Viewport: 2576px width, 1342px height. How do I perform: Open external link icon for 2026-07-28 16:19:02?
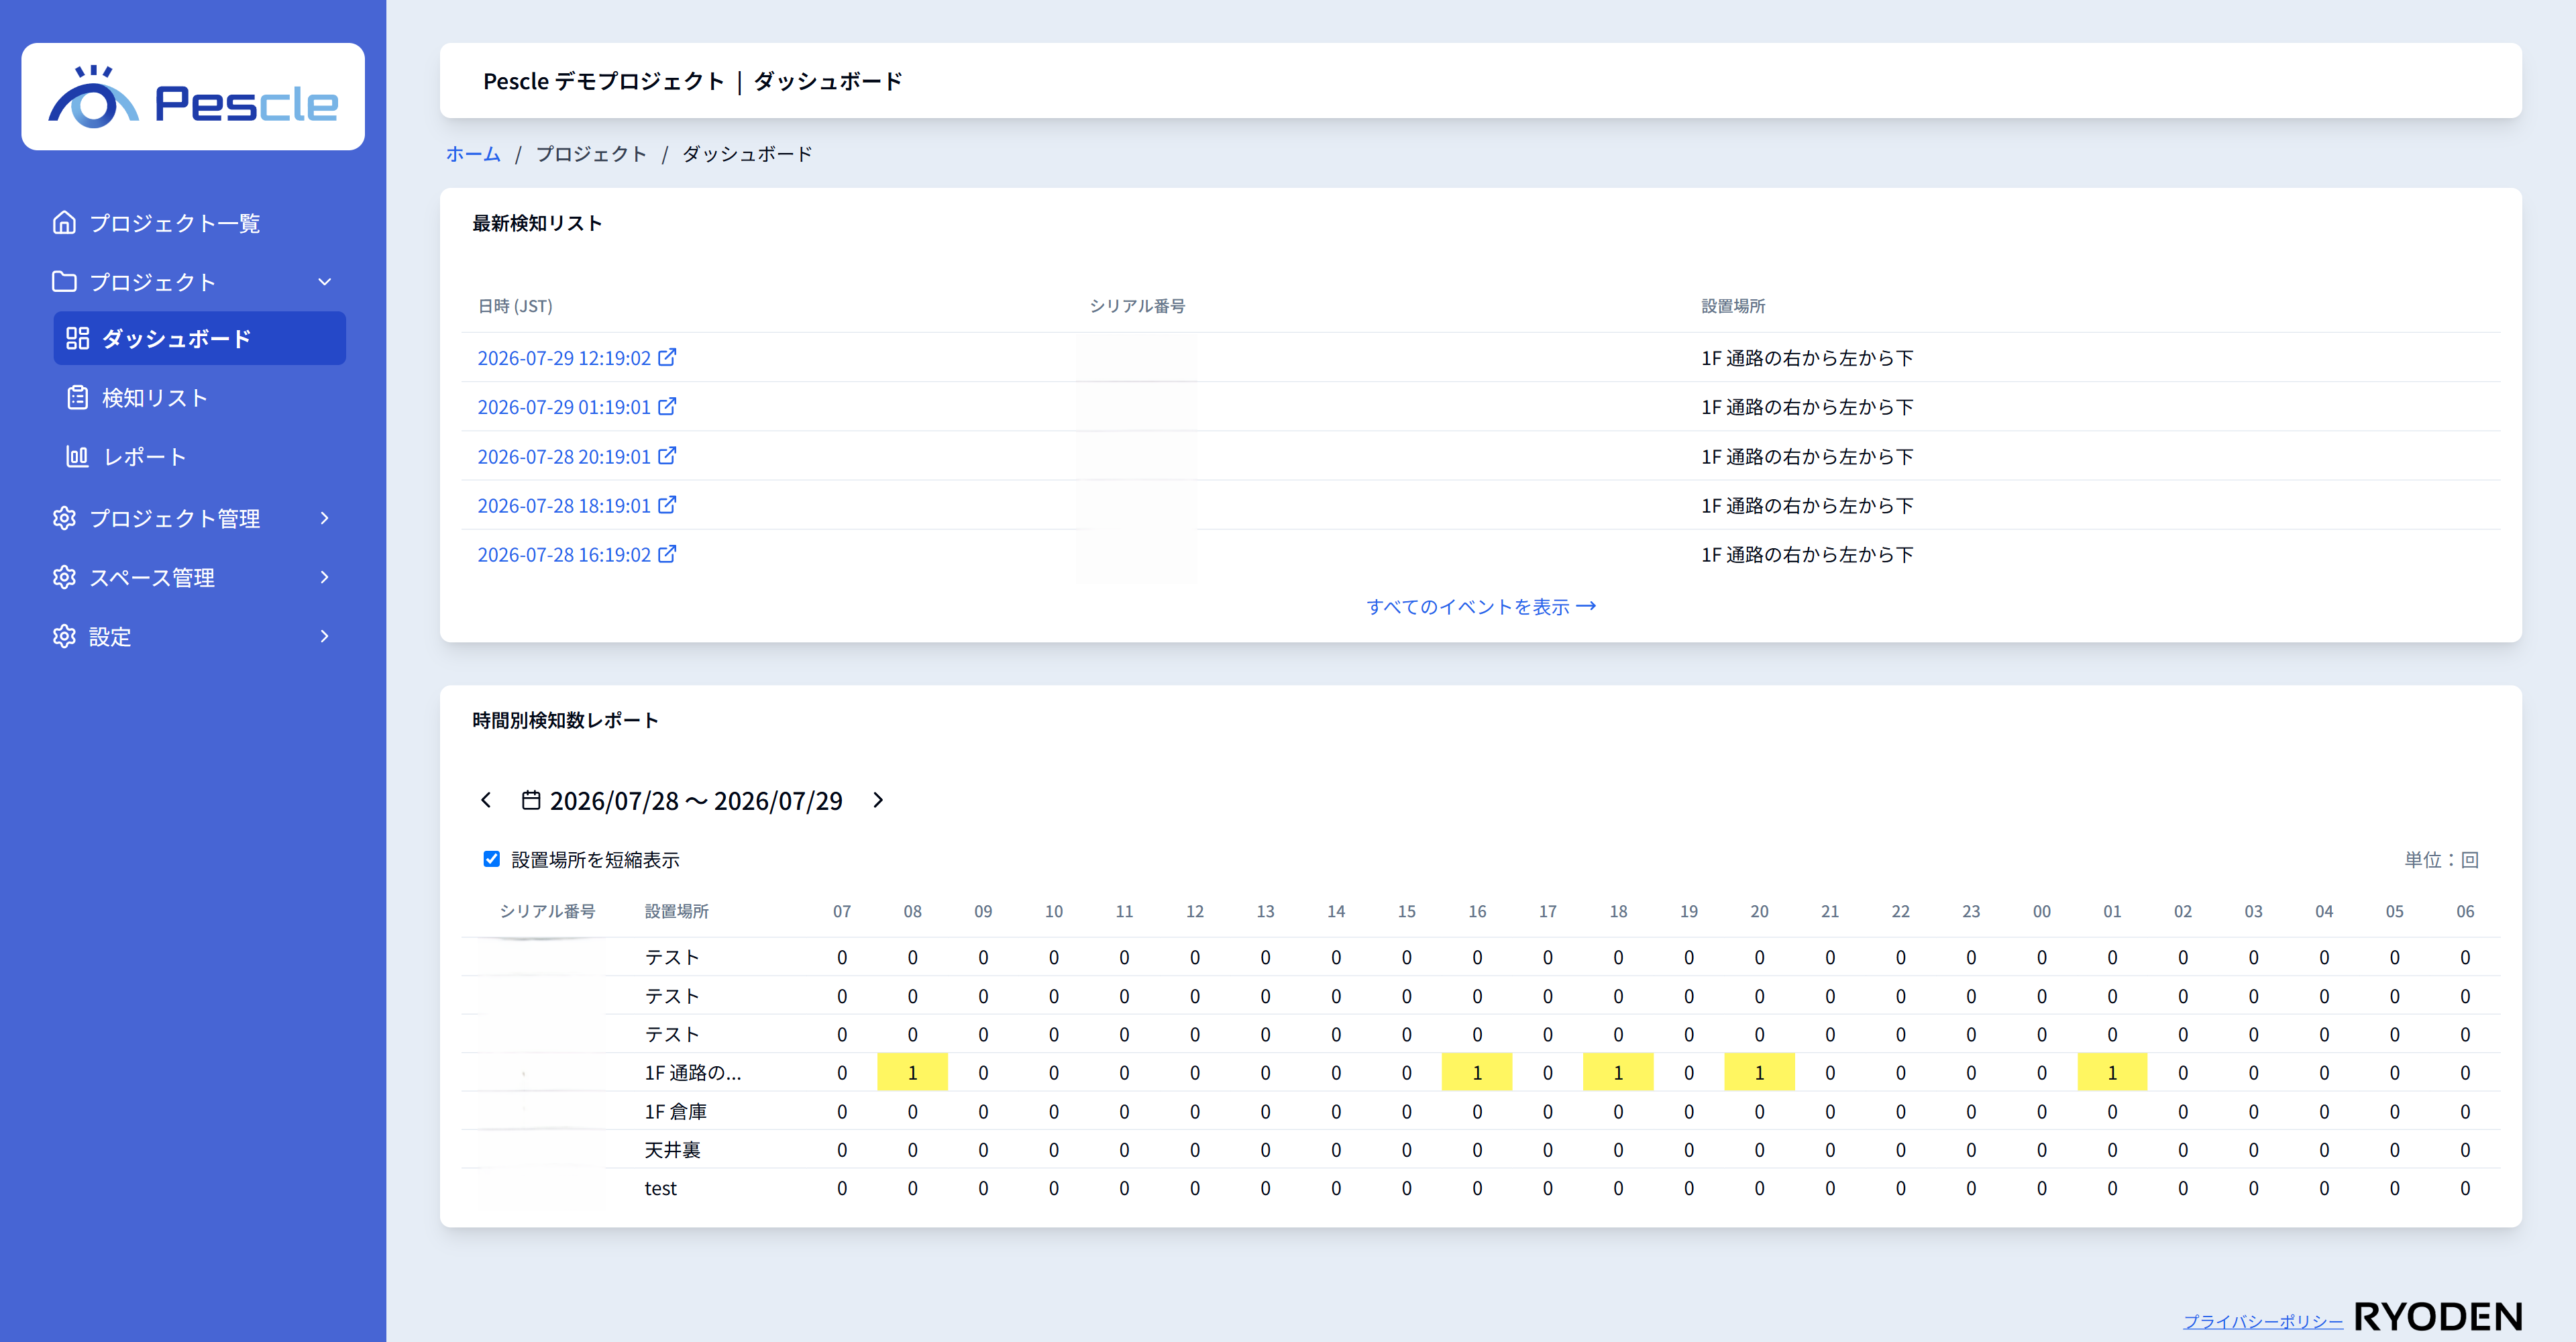667,554
